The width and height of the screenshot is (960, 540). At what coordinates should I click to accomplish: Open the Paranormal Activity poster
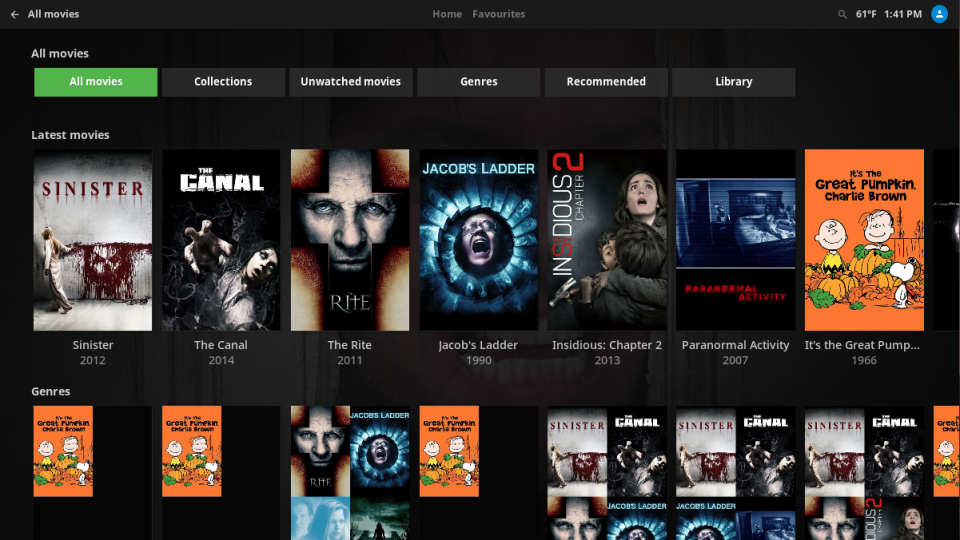(x=736, y=240)
